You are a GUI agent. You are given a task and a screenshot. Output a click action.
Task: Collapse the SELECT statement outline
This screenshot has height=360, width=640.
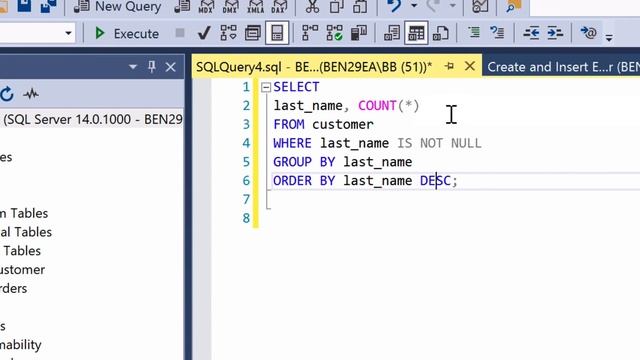click(266, 87)
